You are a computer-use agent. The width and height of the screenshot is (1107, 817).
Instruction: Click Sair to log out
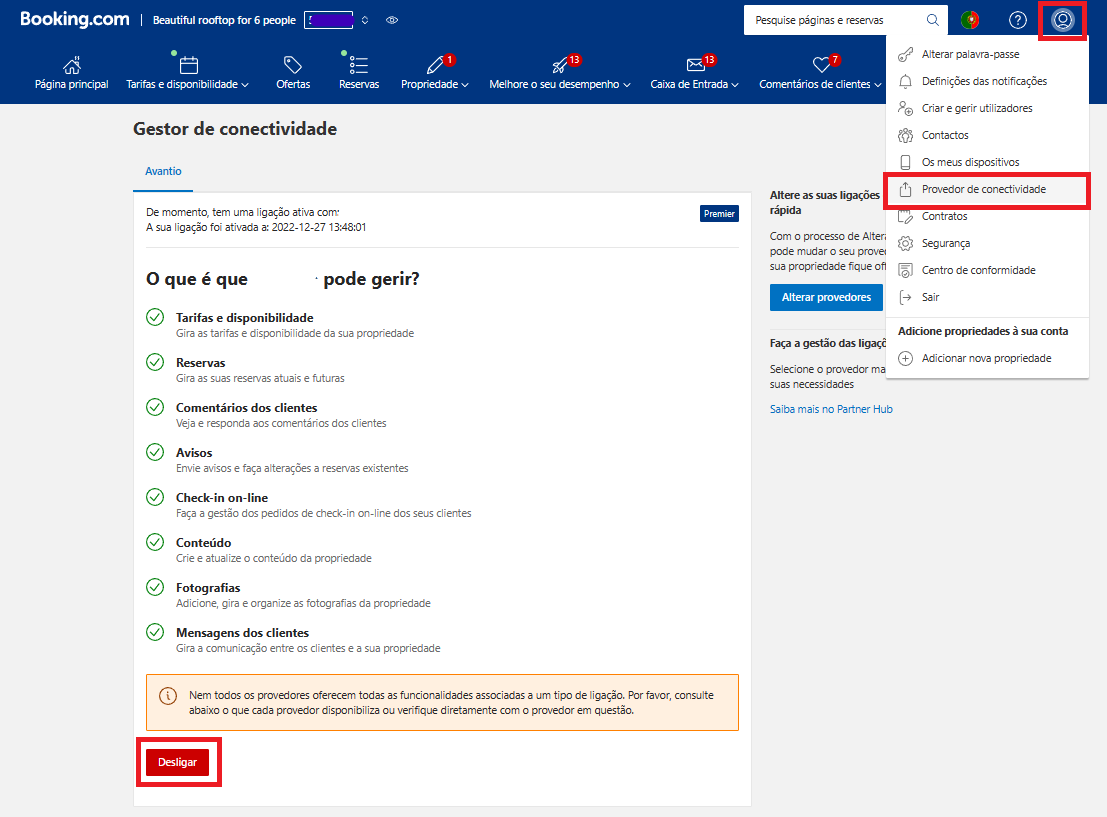point(987,297)
